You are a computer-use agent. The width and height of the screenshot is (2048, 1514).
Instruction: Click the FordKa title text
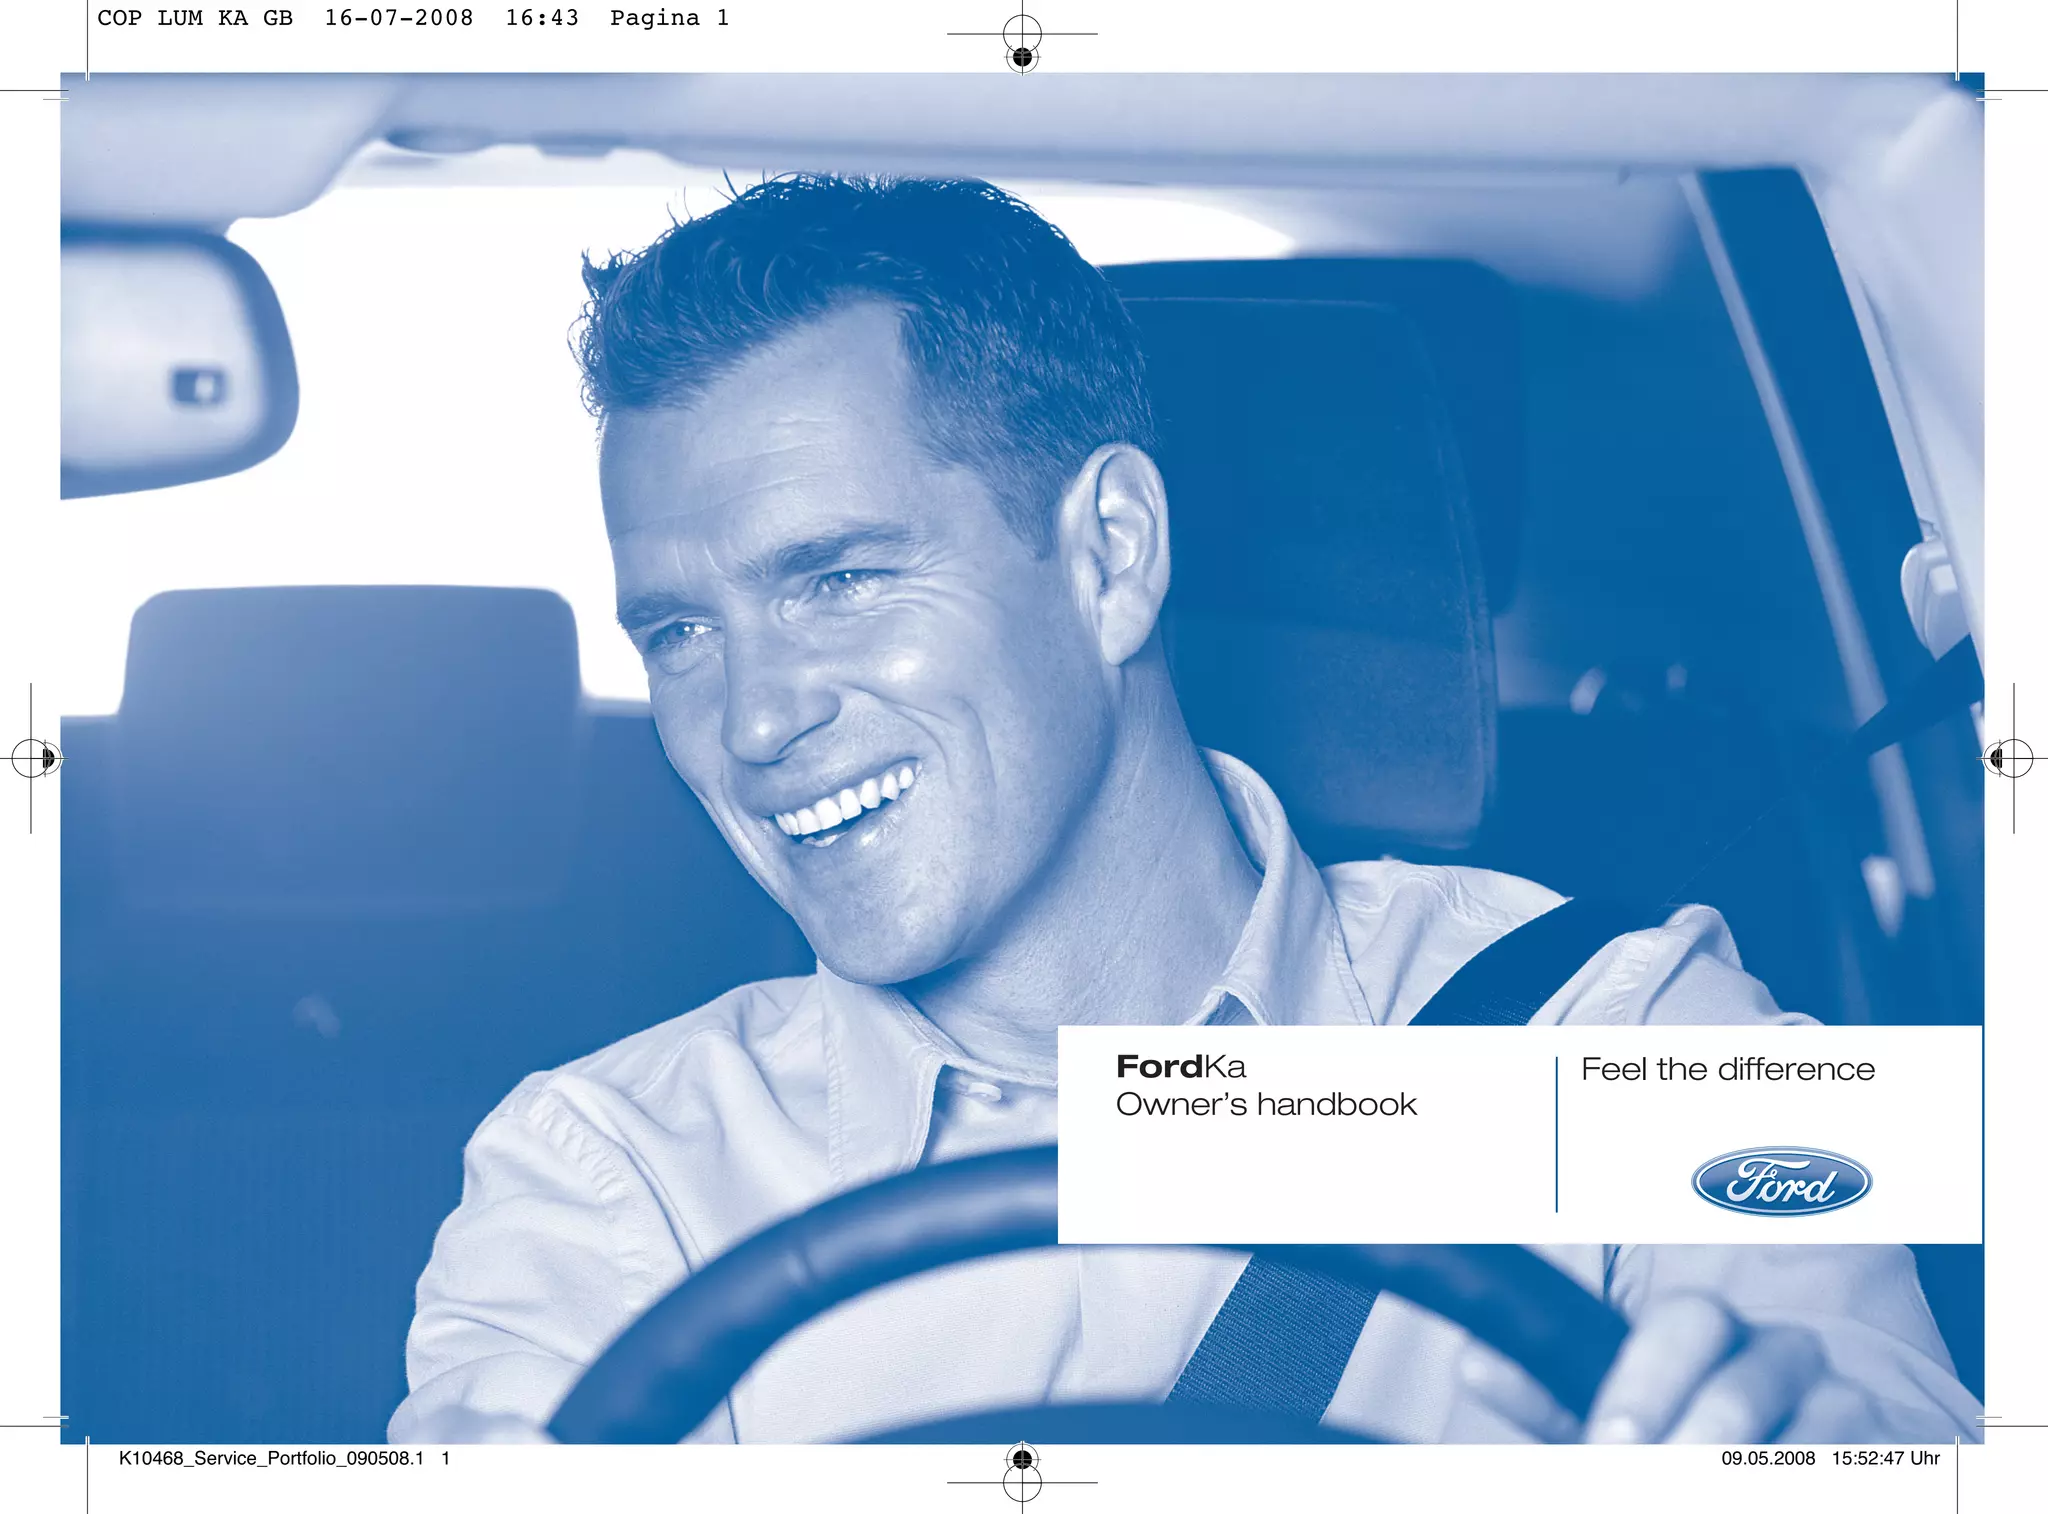coord(1180,1067)
